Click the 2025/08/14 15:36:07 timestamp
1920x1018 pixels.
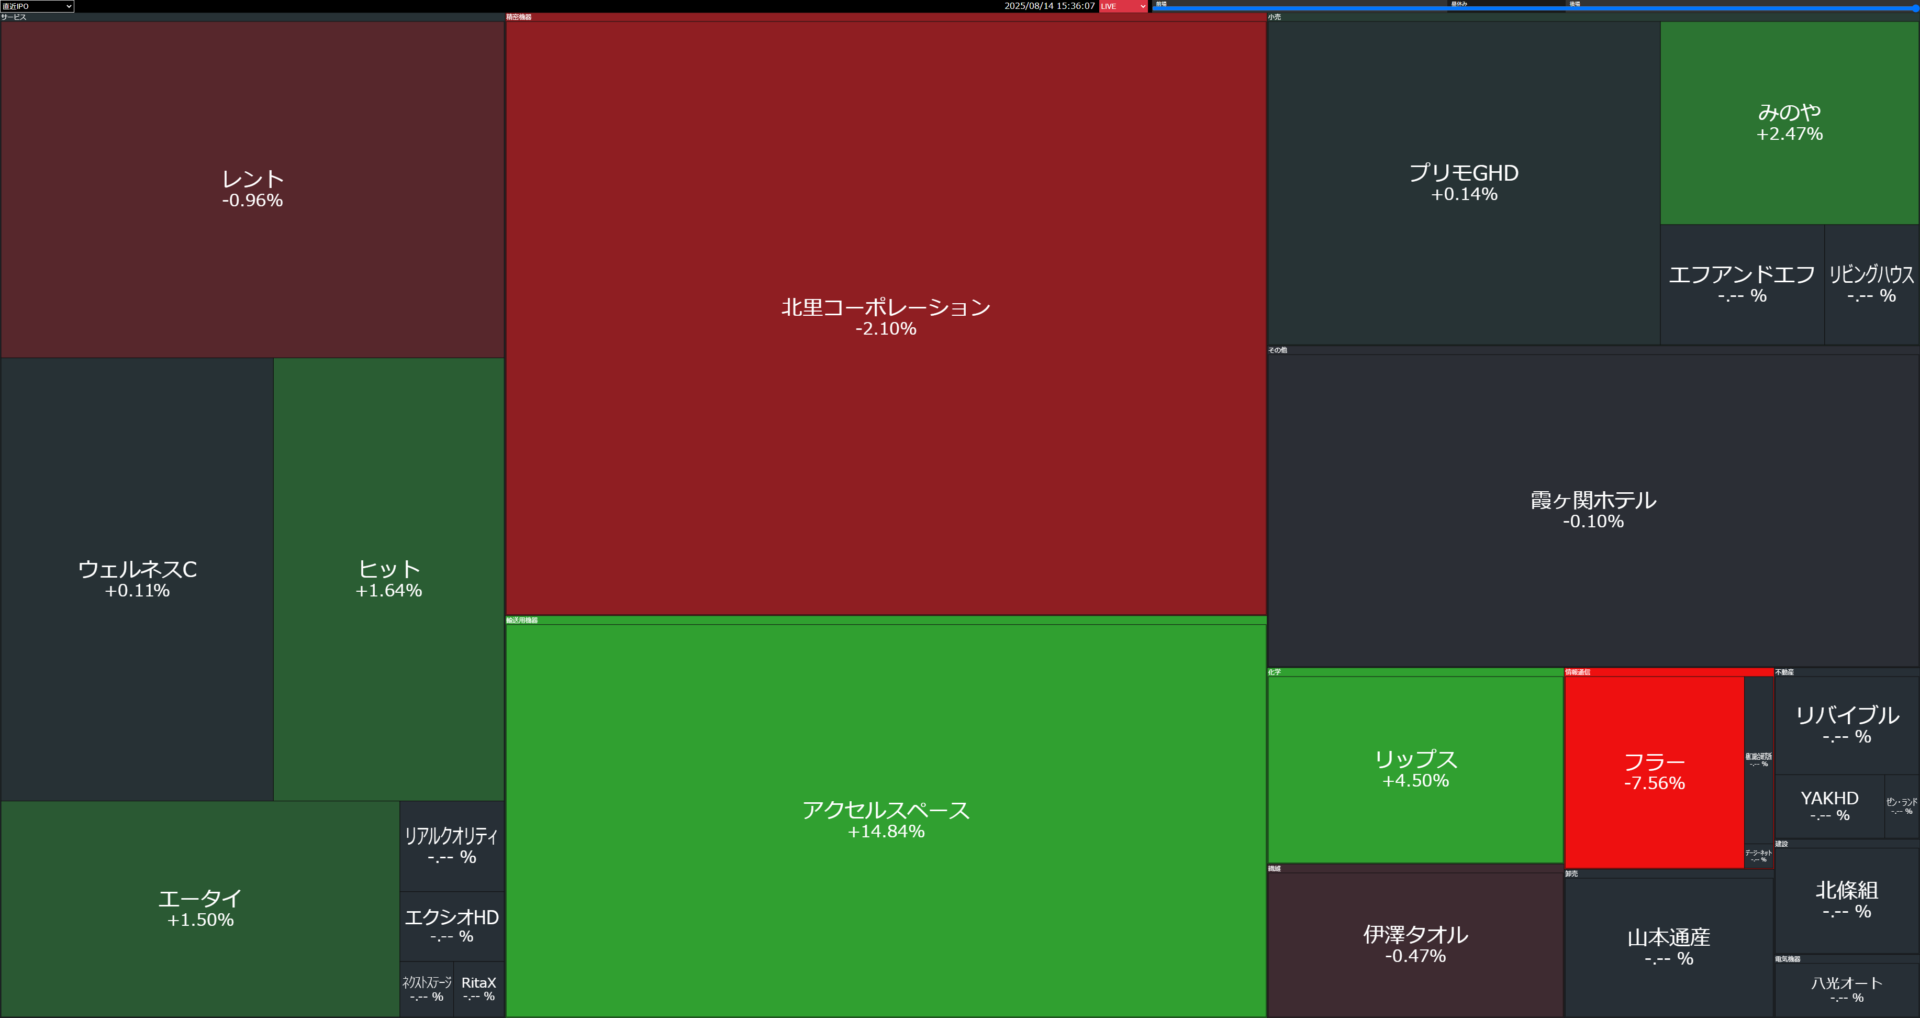1049,6
